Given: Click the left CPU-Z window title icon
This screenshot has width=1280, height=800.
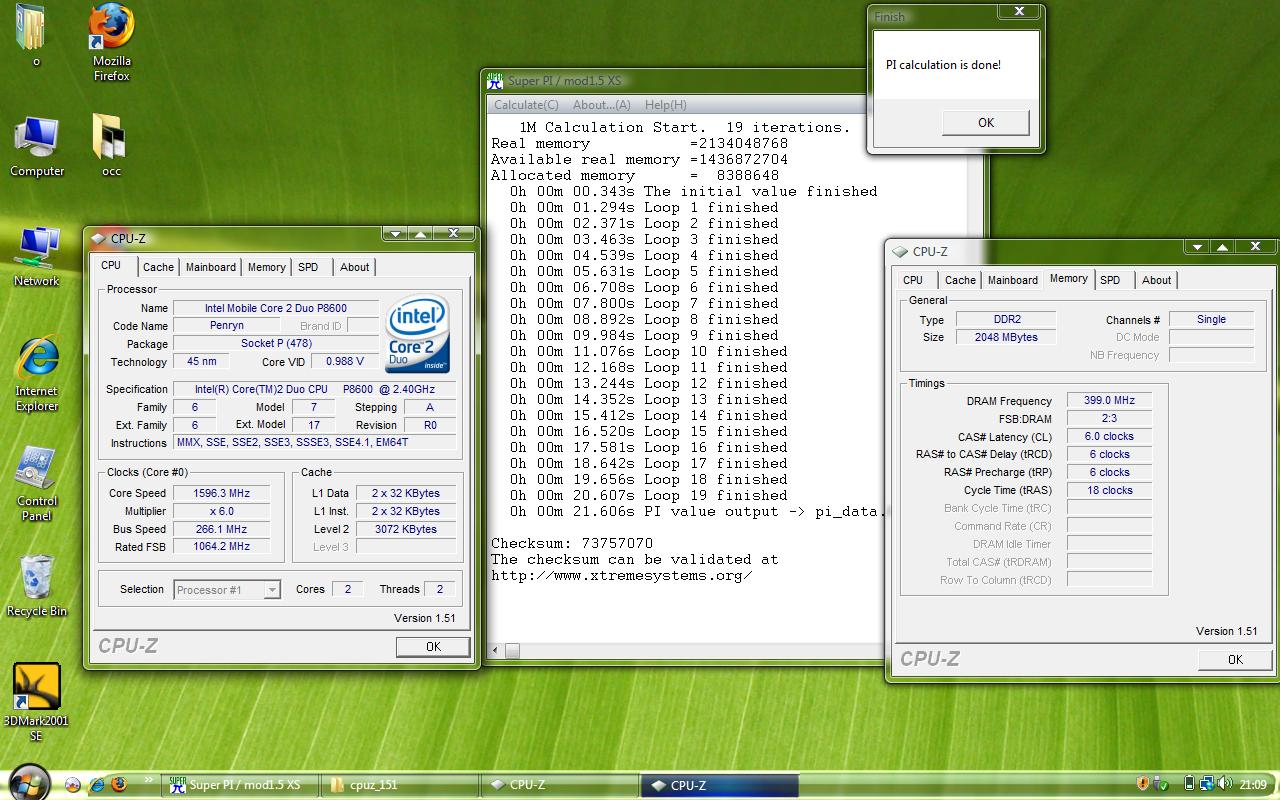Looking at the screenshot, I should click(x=98, y=238).
